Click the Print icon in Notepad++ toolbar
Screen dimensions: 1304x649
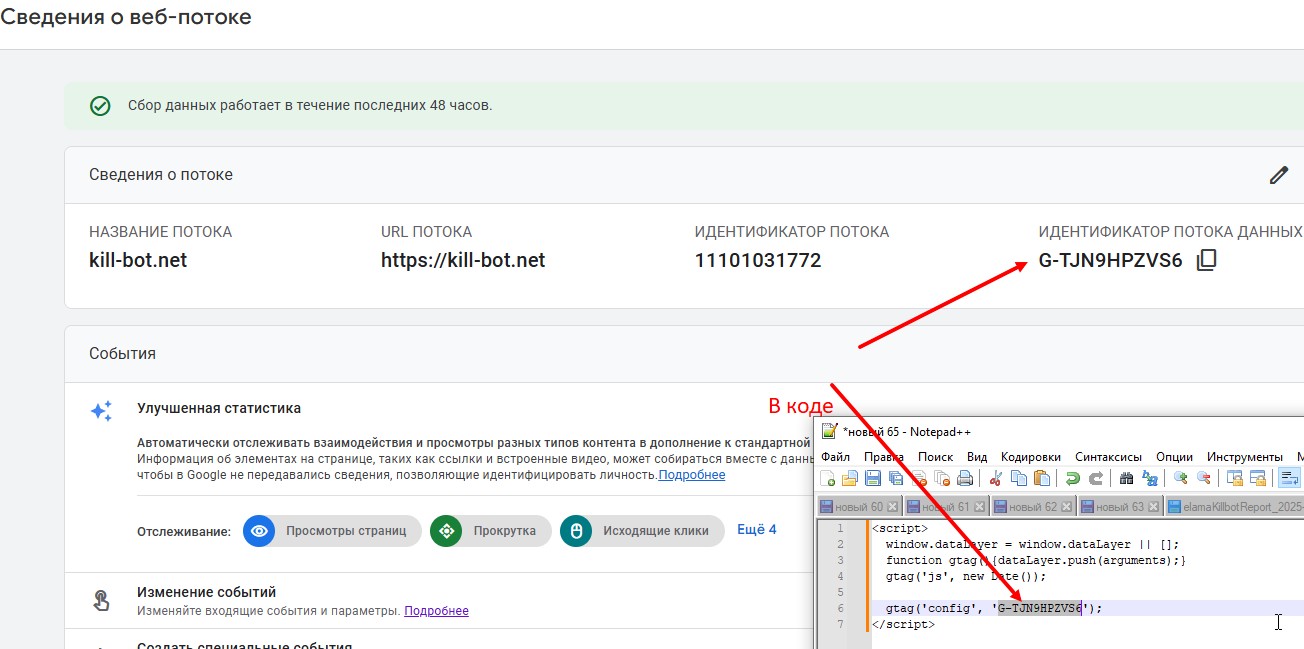pos(965,478)
